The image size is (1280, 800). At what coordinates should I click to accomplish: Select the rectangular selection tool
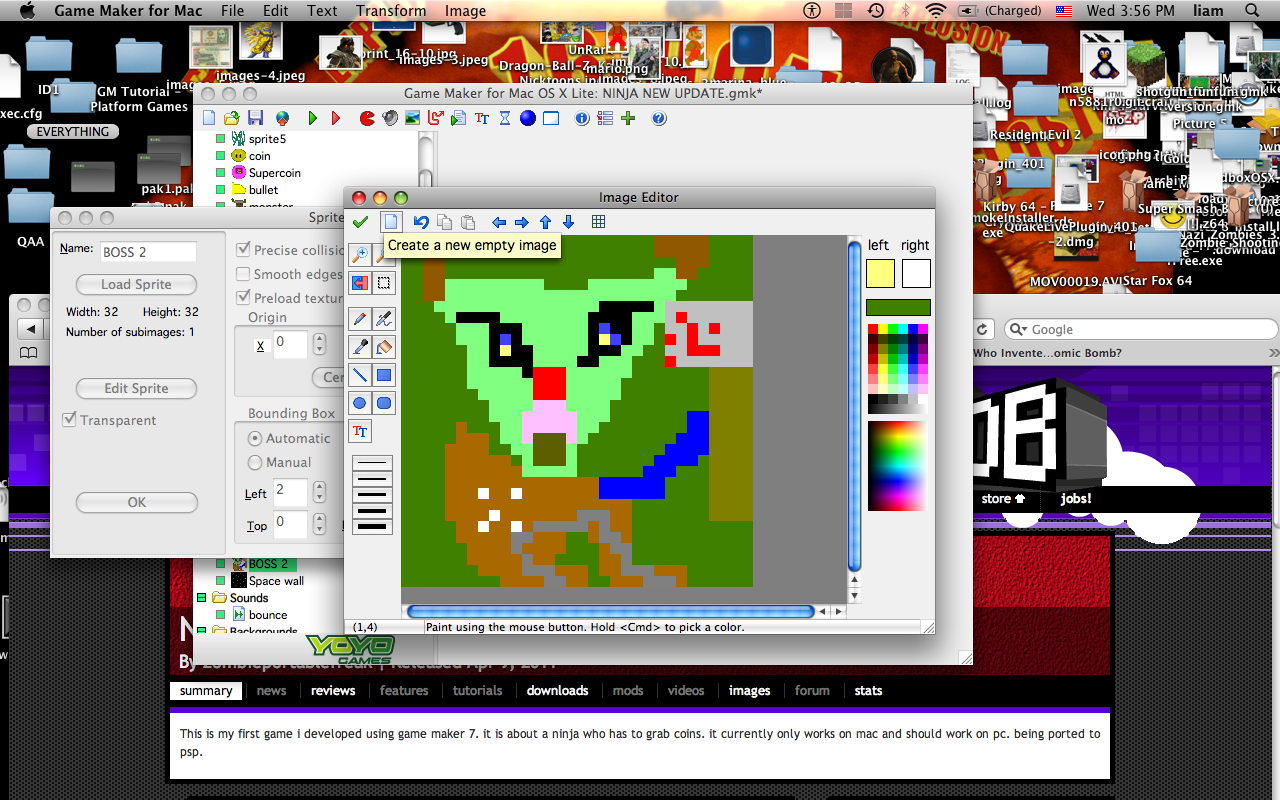[x=384, y=283]
